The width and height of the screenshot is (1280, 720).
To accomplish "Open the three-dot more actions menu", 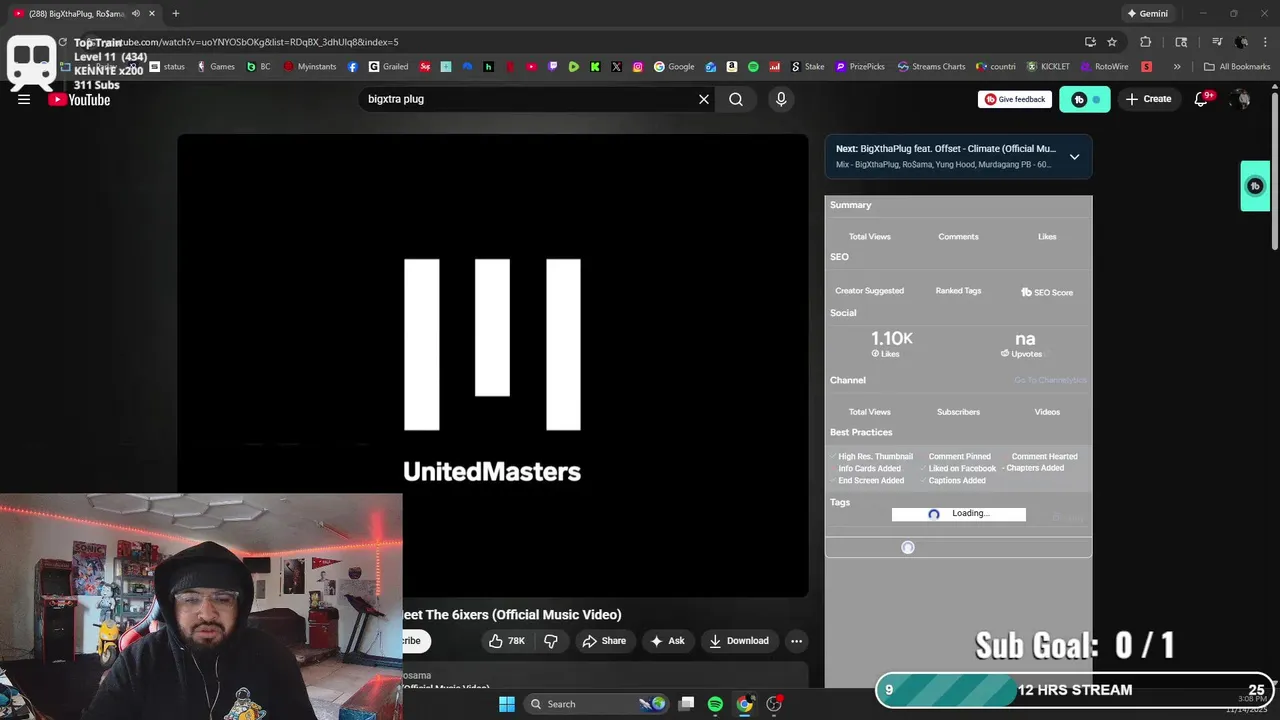I will pos(796,641).
